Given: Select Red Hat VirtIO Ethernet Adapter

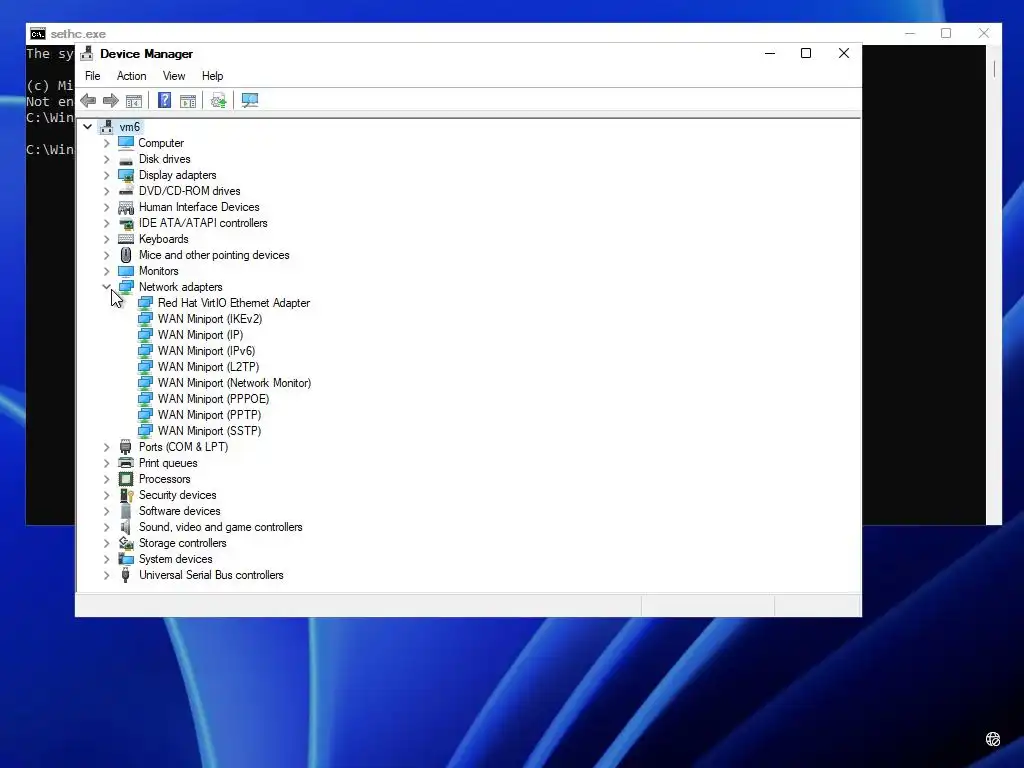Looking at the screenshot, I should click(234, 303).
